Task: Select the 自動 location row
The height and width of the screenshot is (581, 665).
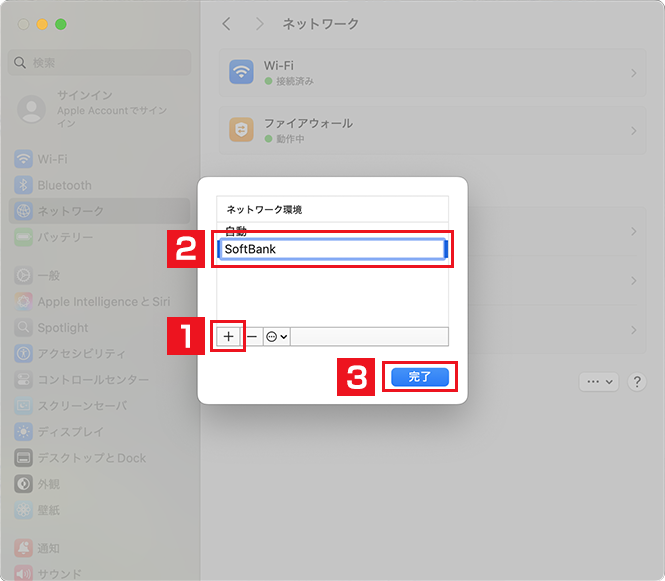Action: (x=332, y=231)
